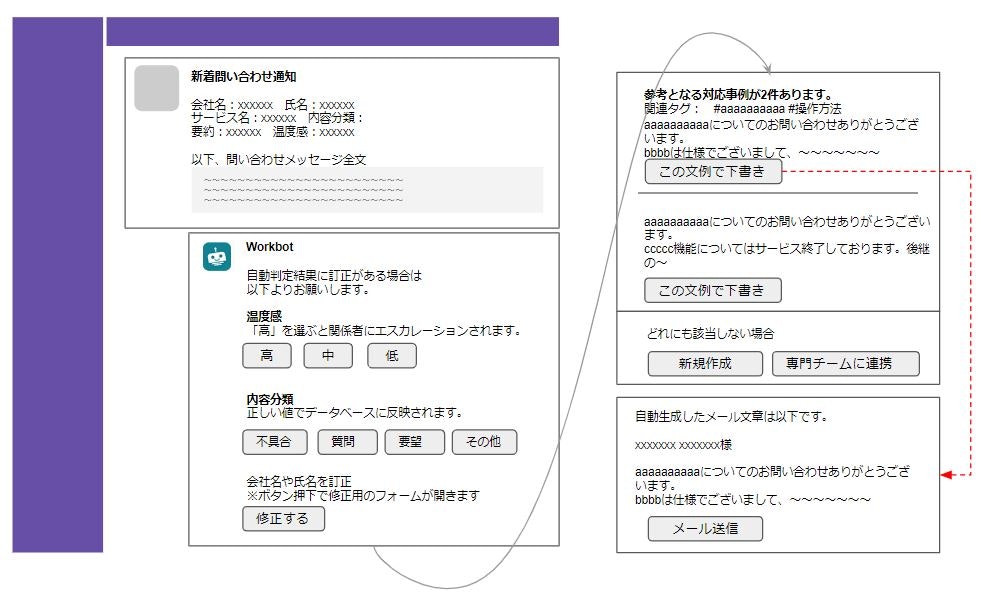The width and height of the screenshot is (1002, 609).
Task: Draft a reply with the first この文例で下書き button
Action: coord(714,171)
